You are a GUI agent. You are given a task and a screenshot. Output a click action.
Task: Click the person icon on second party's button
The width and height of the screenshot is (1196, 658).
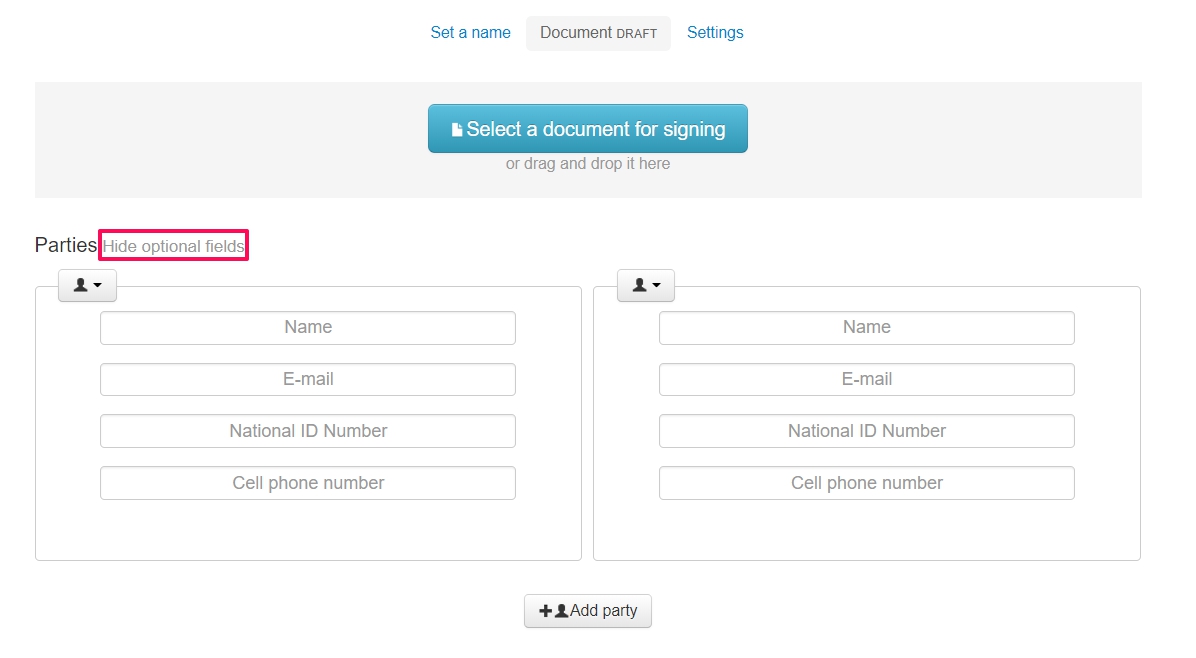tap(640, 285)
